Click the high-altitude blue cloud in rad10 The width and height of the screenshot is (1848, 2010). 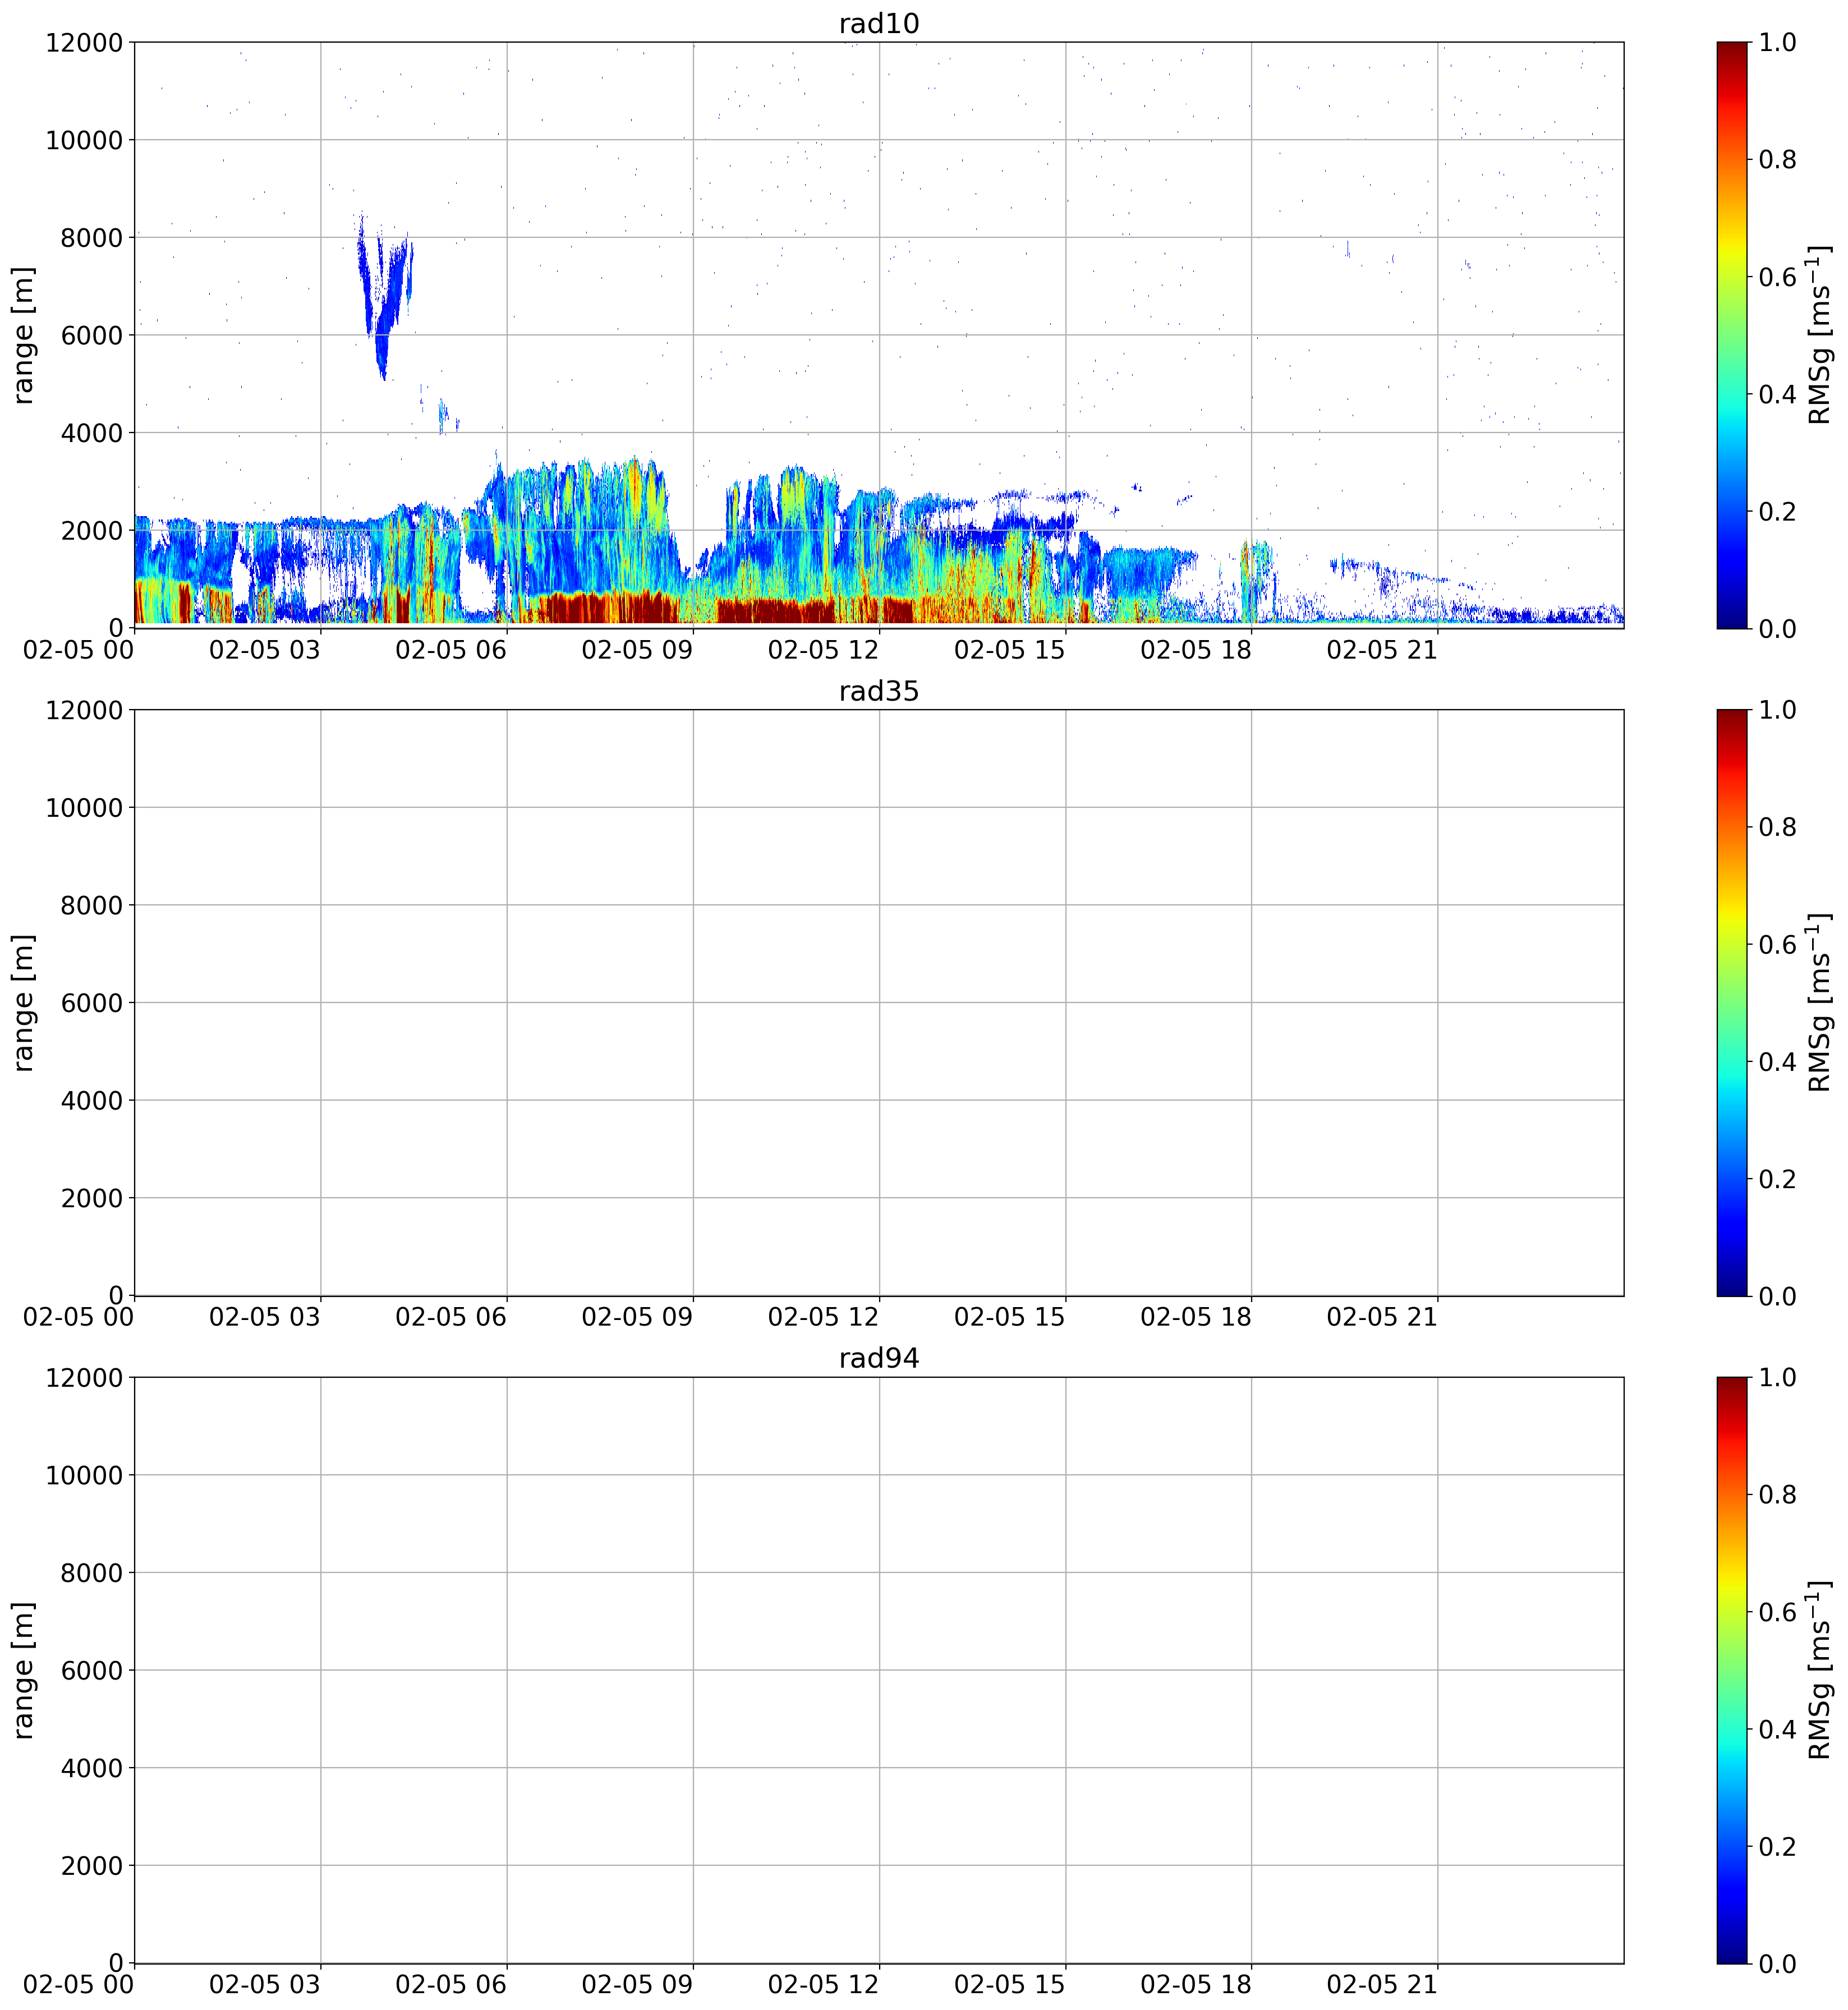(x=385, y=295)
